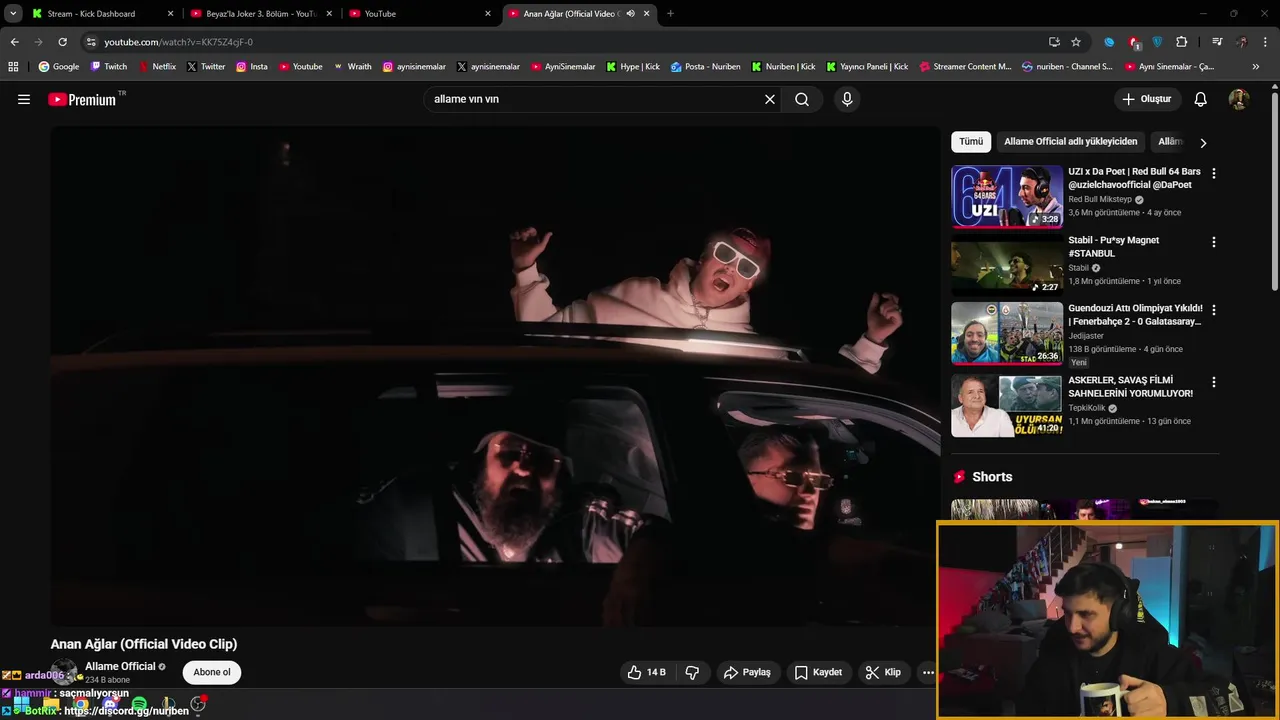Select the Tümü filter chip
This screenshot has width=1280, height=720.
pyautogui.click(x=971, y=142)
